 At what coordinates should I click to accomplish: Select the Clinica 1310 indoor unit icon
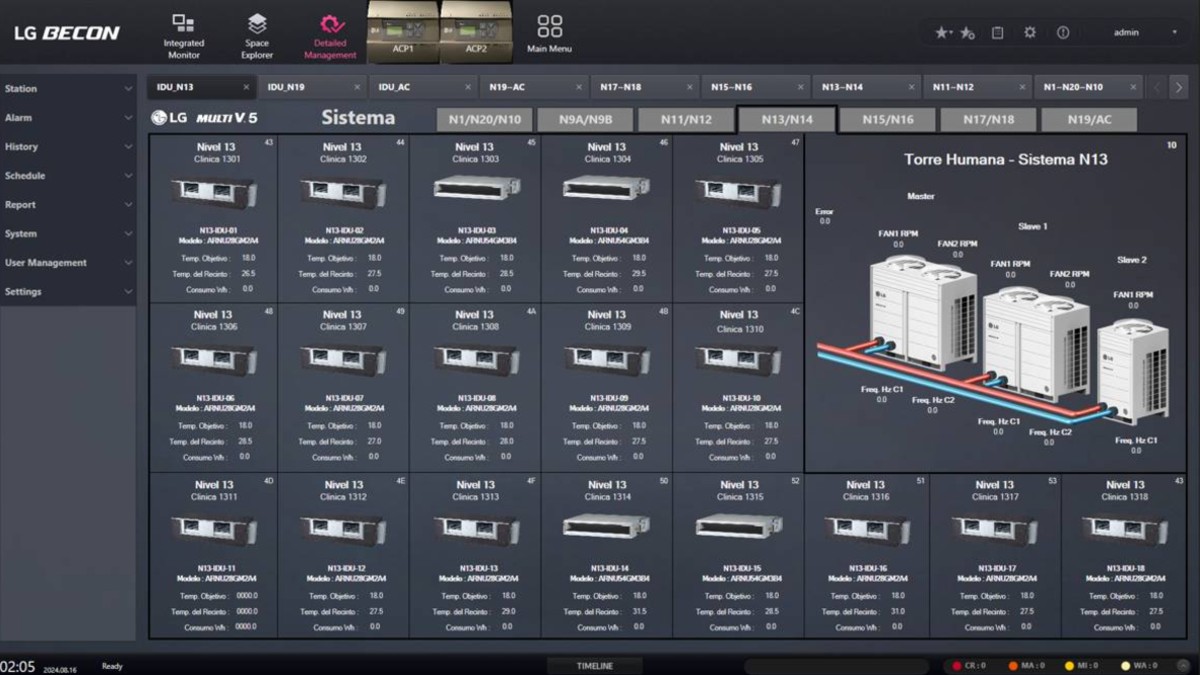[x=738, y=360]
